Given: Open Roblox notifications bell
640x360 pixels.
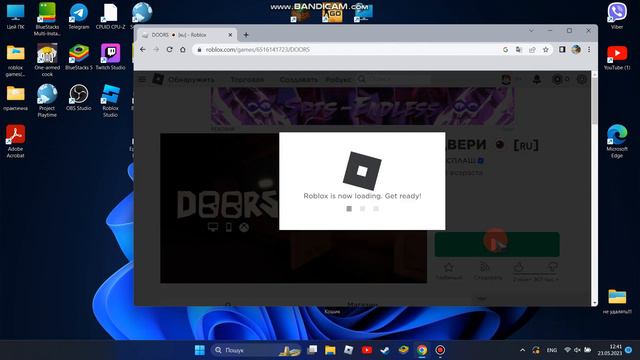Looking at the screenshot, I should (x=537, y=79).
